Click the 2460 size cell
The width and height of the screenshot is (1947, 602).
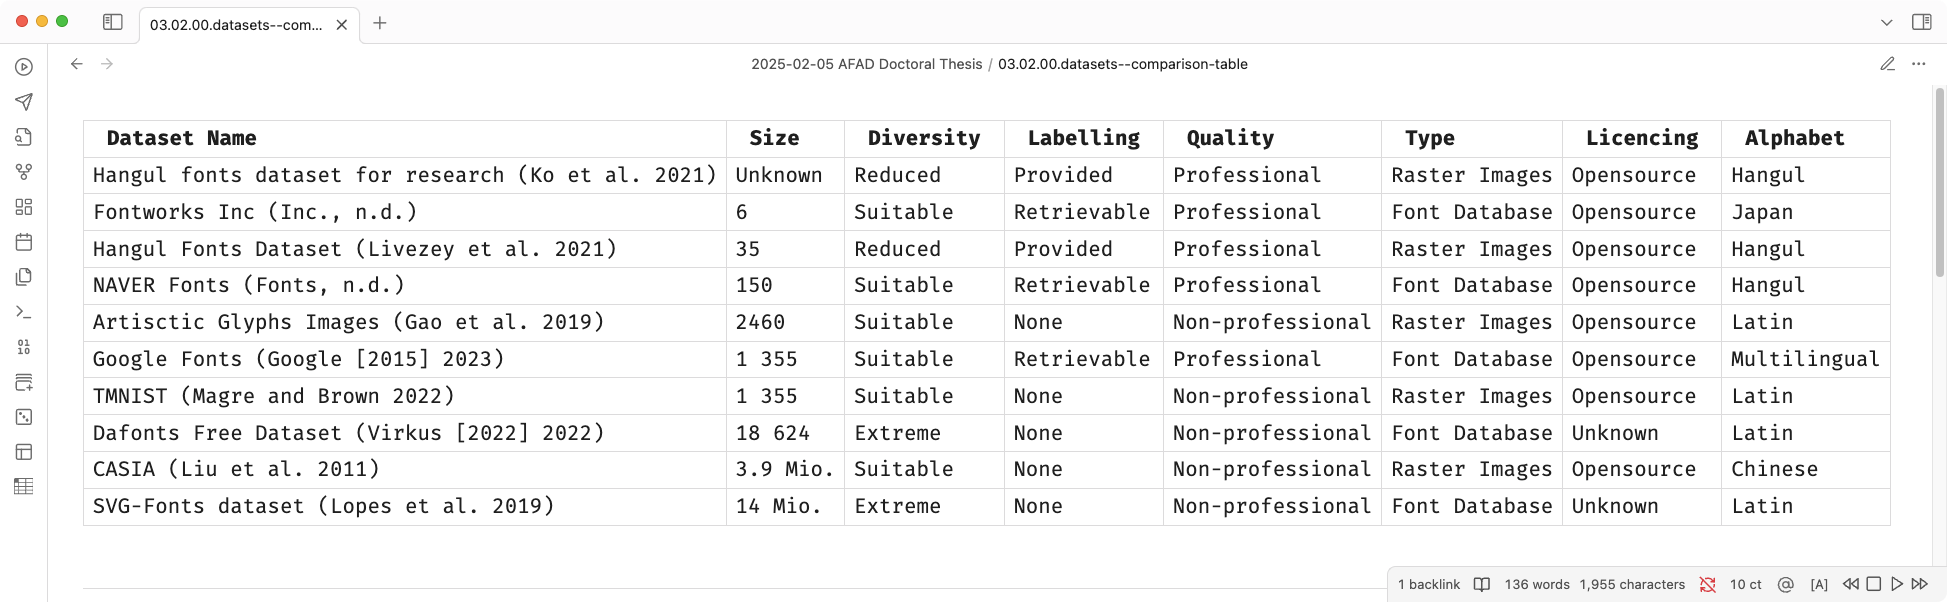point(786,322)
